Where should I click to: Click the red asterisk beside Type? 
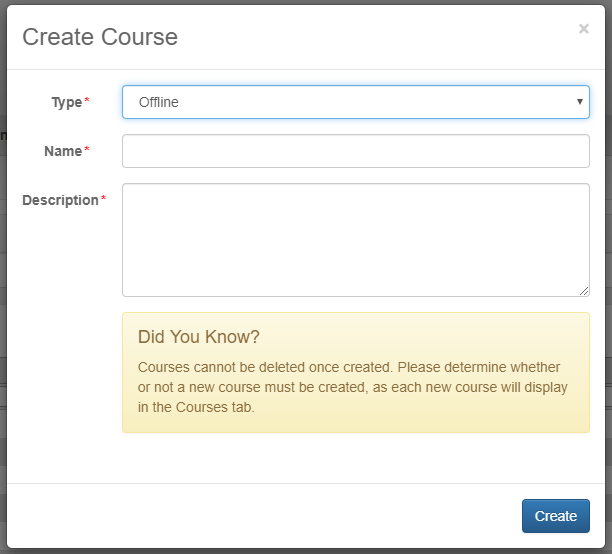[87, 100]
